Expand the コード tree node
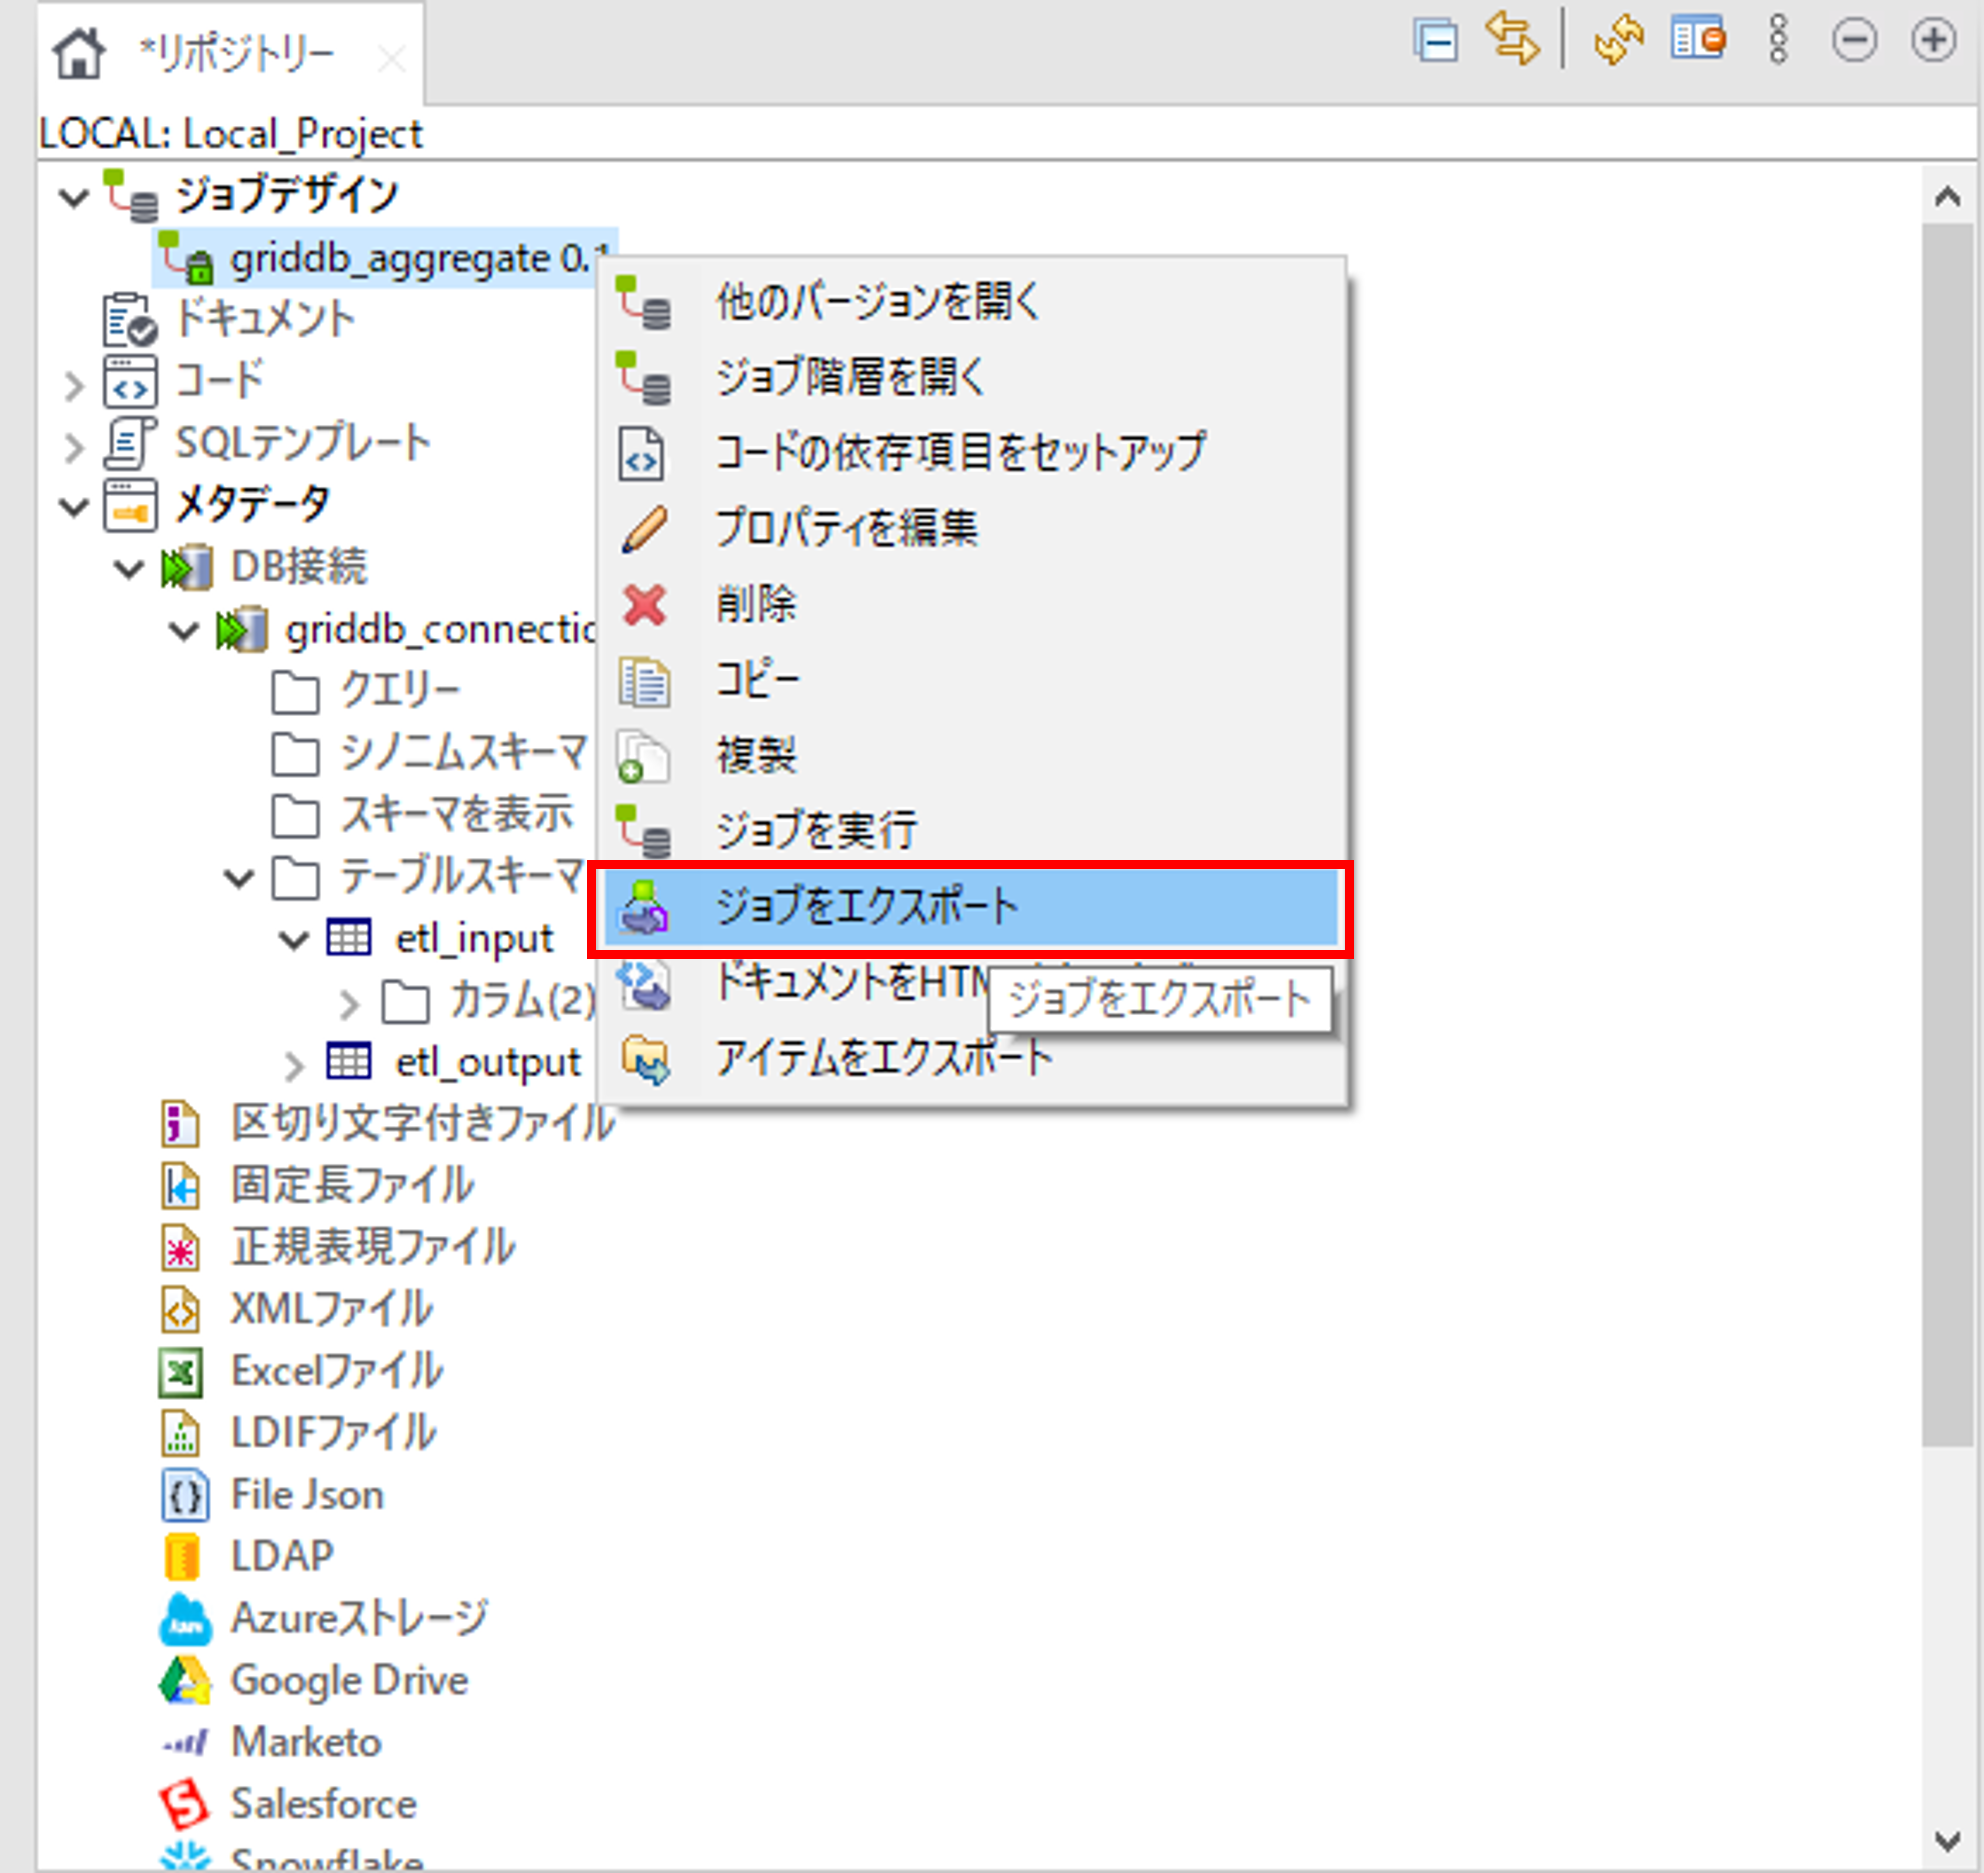This screenshot has width=1984, height=1873. tap(73, 384)
